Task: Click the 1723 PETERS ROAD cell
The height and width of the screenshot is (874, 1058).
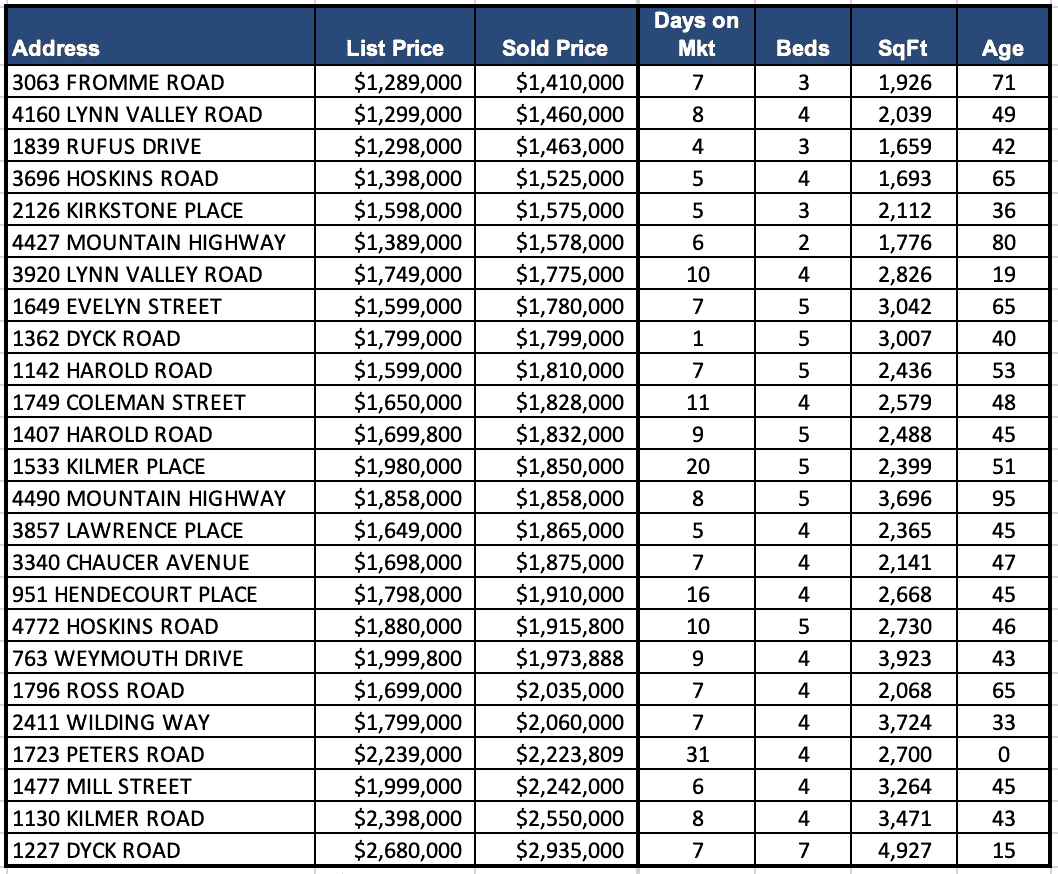Action: coord(109,754)
